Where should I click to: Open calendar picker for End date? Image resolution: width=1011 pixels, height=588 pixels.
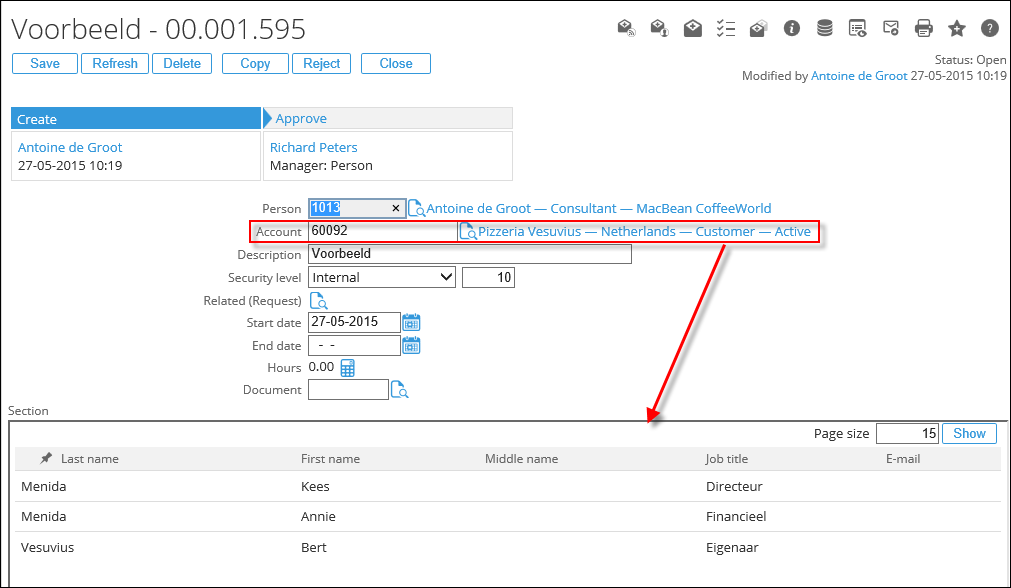pyautogui.click(x=411, y=345)
